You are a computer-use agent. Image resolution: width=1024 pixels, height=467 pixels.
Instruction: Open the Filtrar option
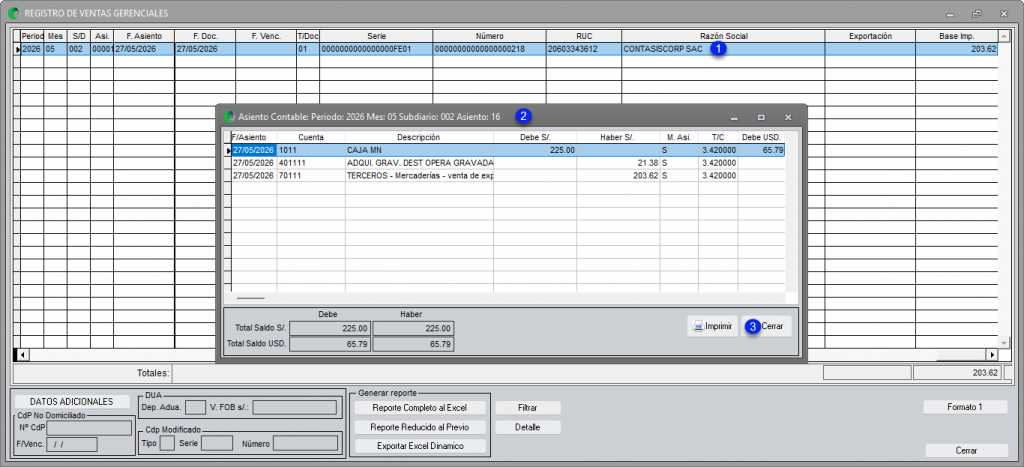point(528,408)
